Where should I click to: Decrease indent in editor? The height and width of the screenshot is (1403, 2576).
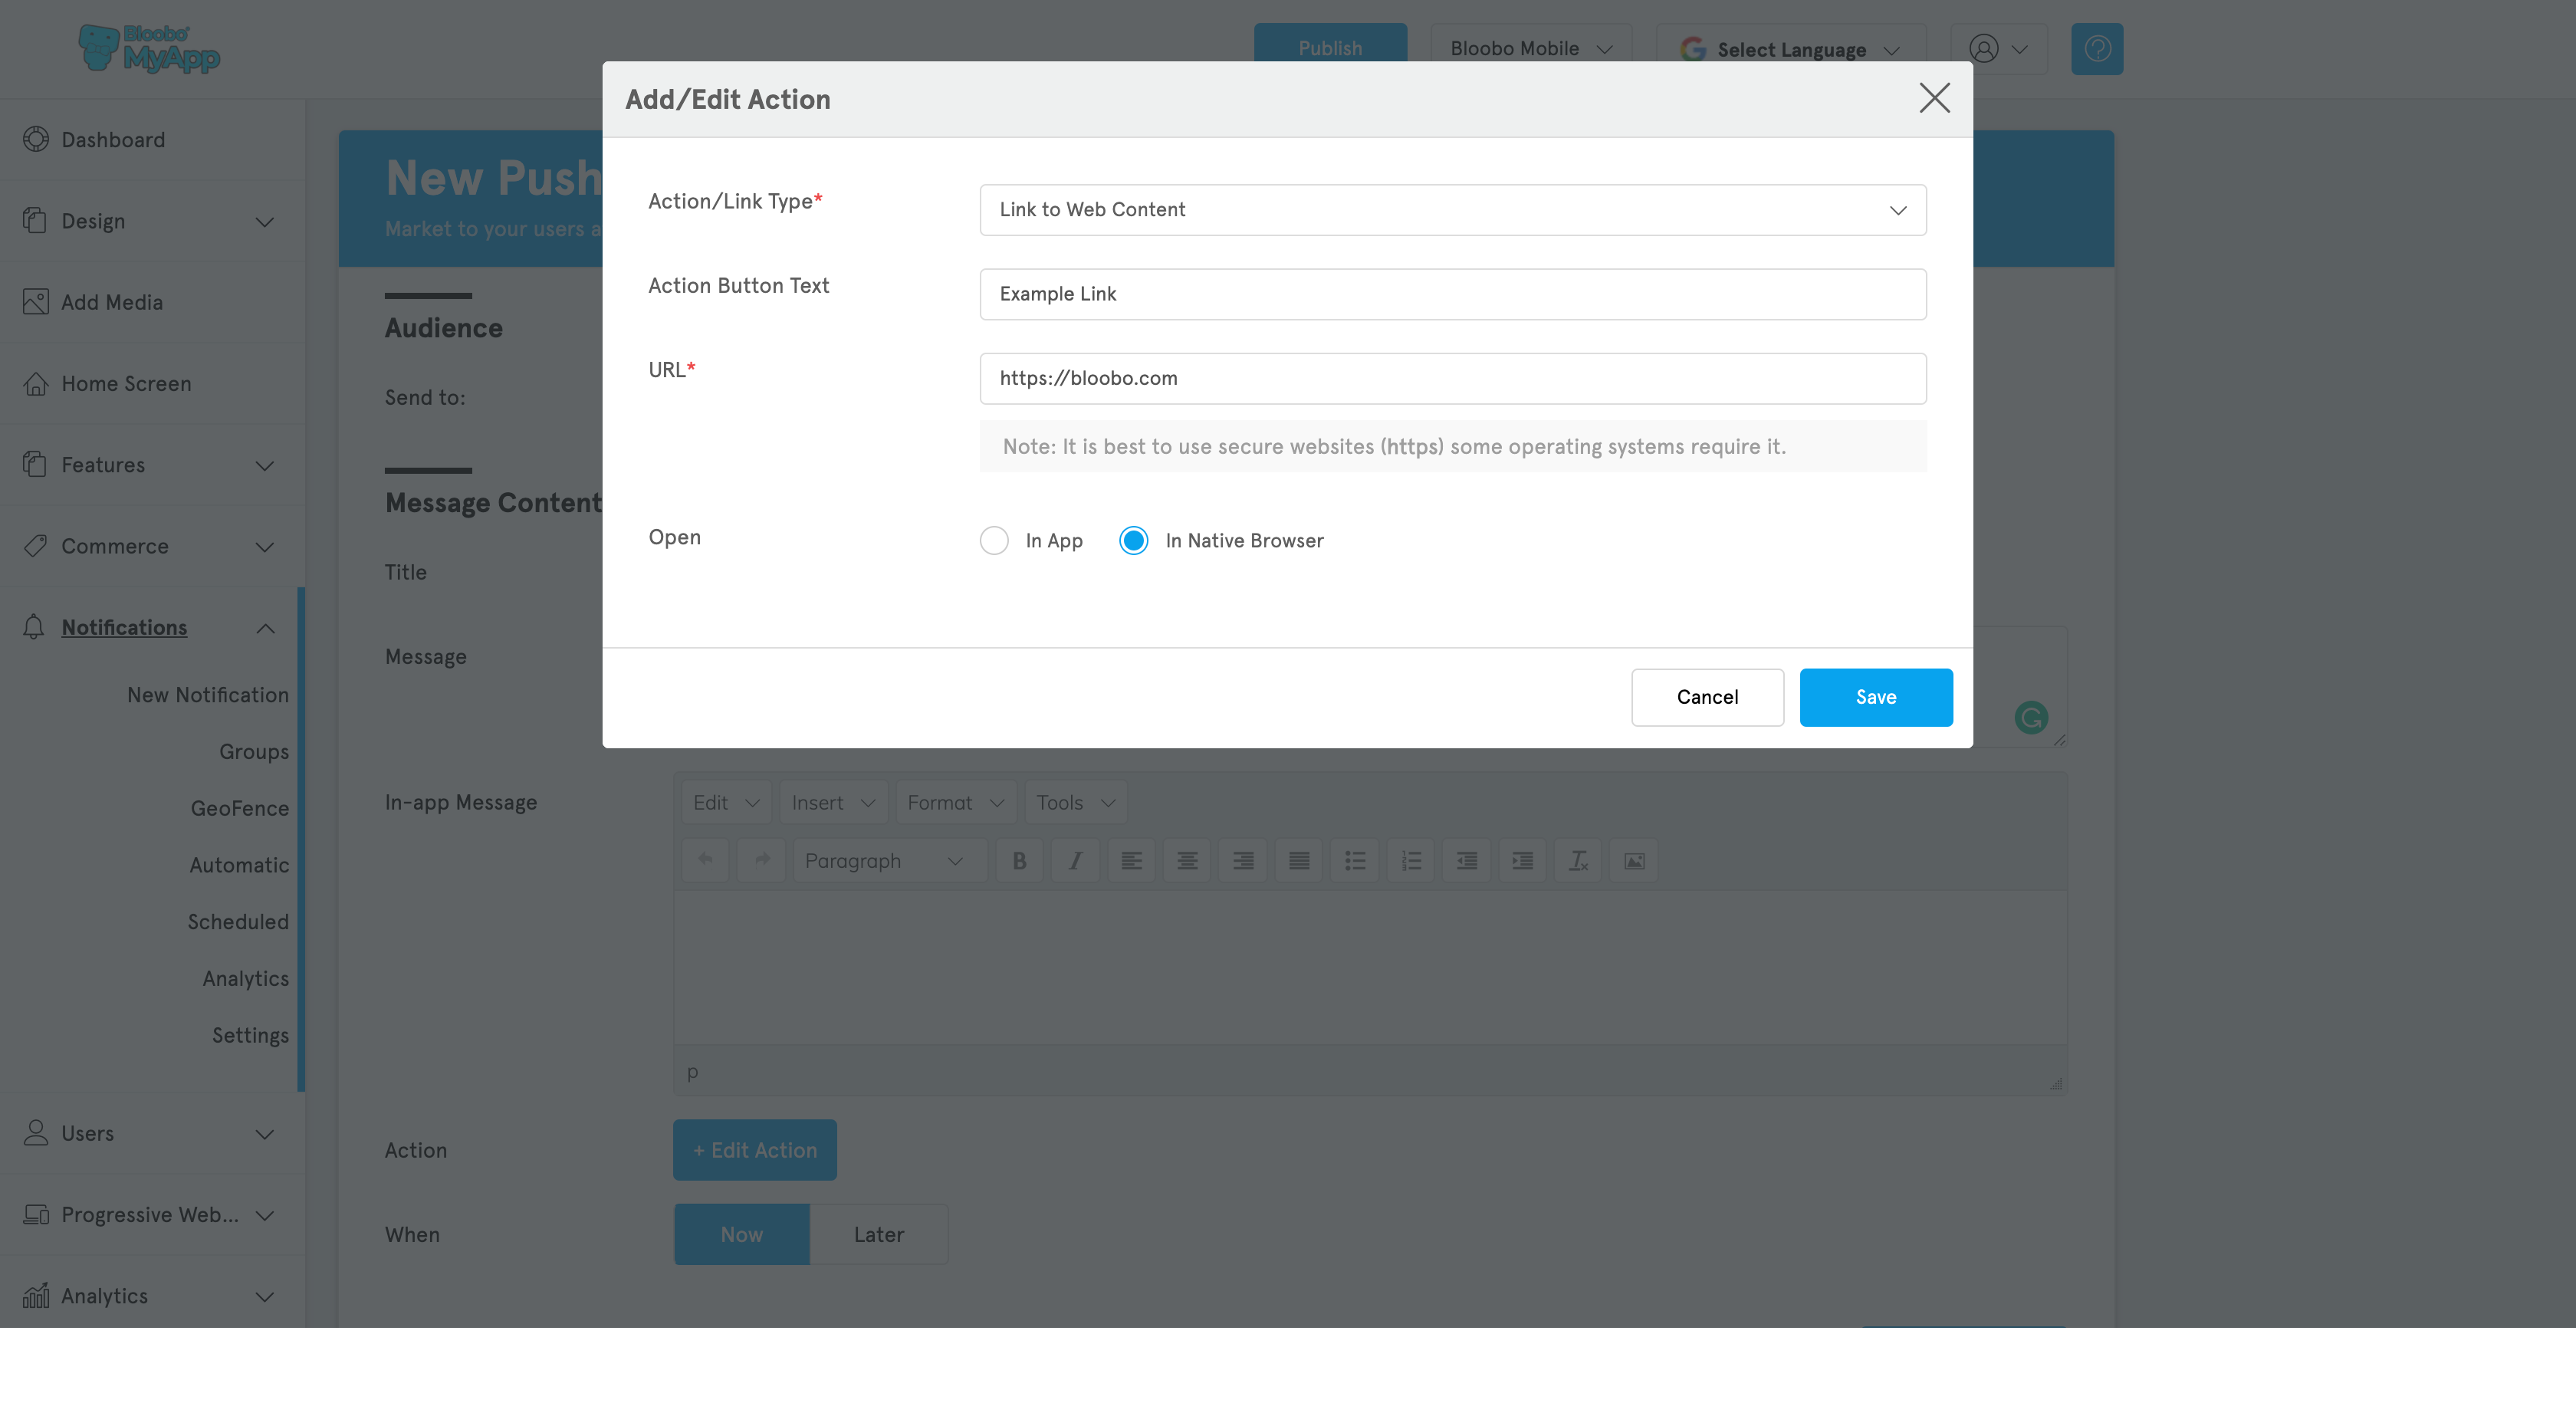click(x=1467, y=861)
